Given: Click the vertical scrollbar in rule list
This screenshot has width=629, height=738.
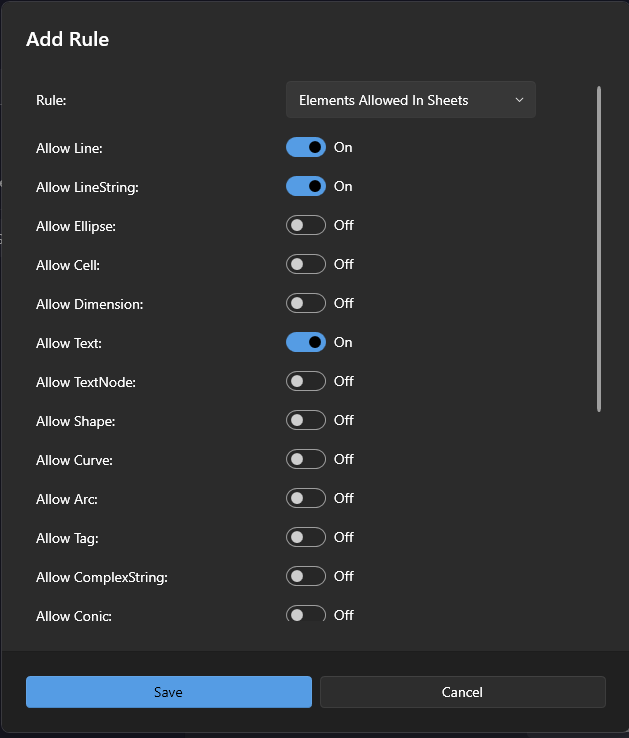Looking at the screenshot, I should point(599,250).
